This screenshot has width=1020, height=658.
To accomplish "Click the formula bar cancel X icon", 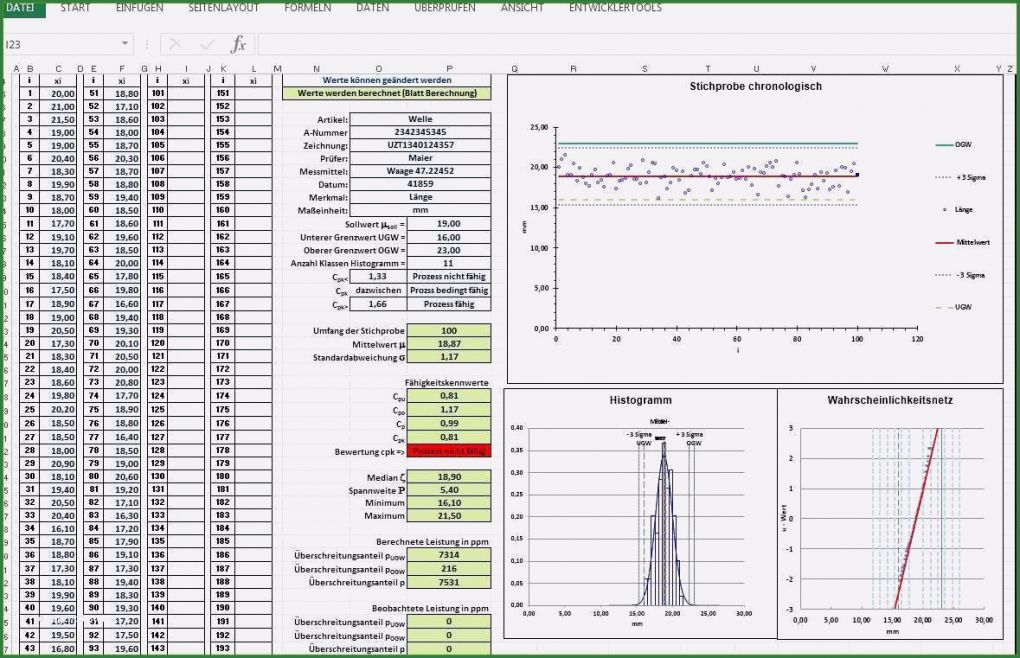I will 175,44.
